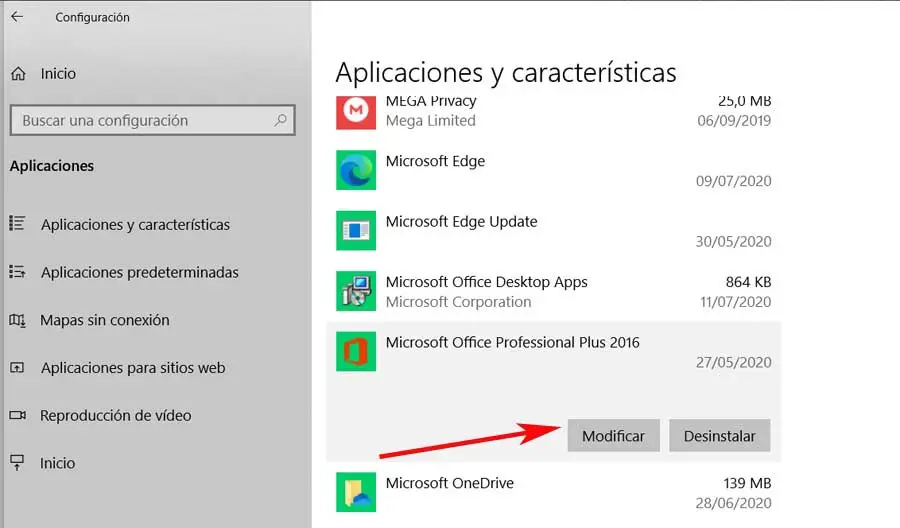
Task: Click the 06/09/2019 install date
Action: (x=734, y=121)
